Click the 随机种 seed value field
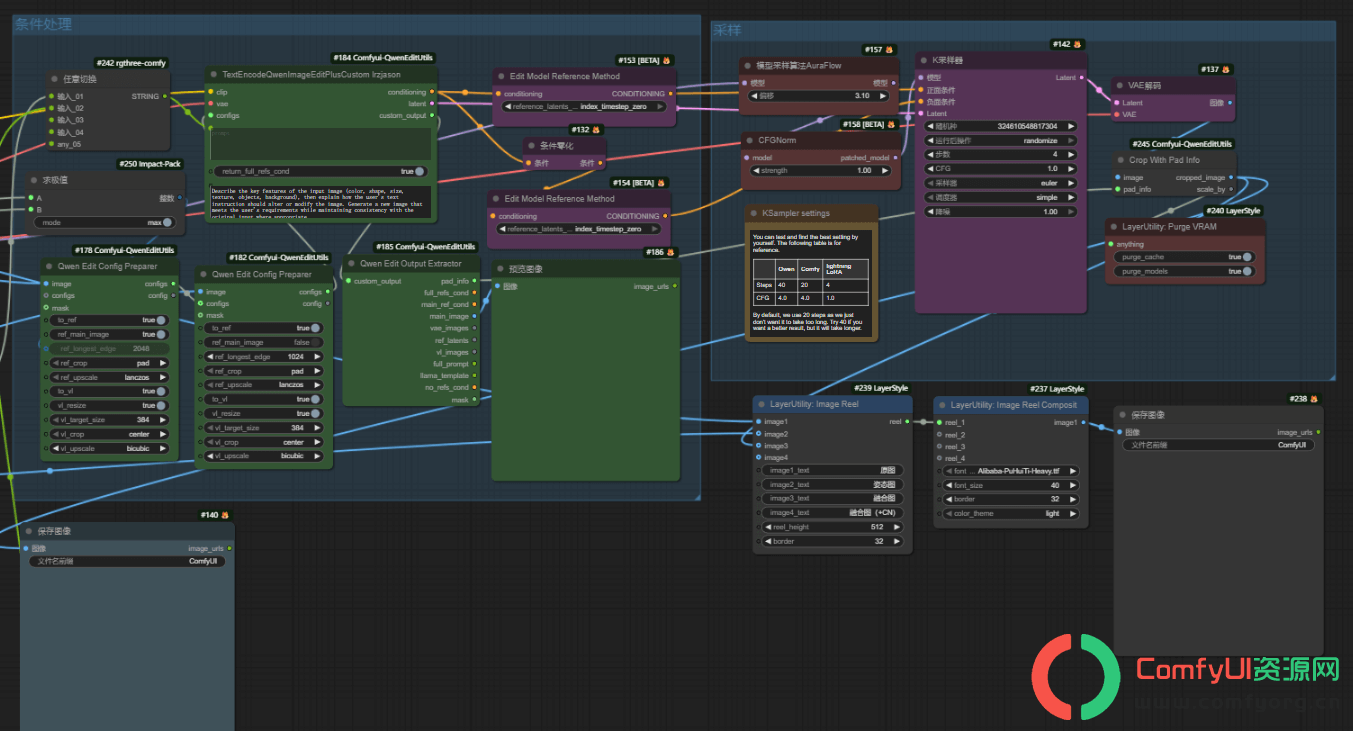Screen dimensions: 1353x731 (x=1003, y=127)
